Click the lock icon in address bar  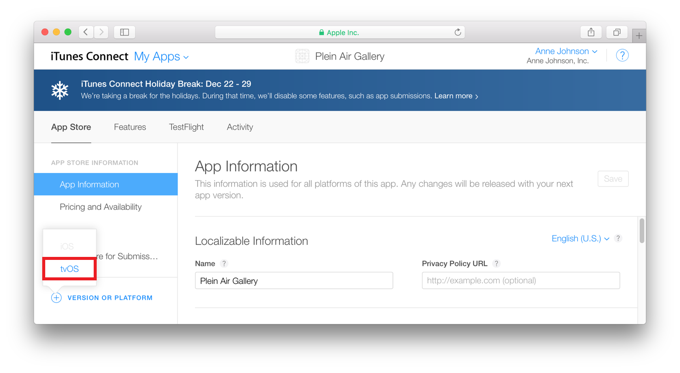[321, 33]
